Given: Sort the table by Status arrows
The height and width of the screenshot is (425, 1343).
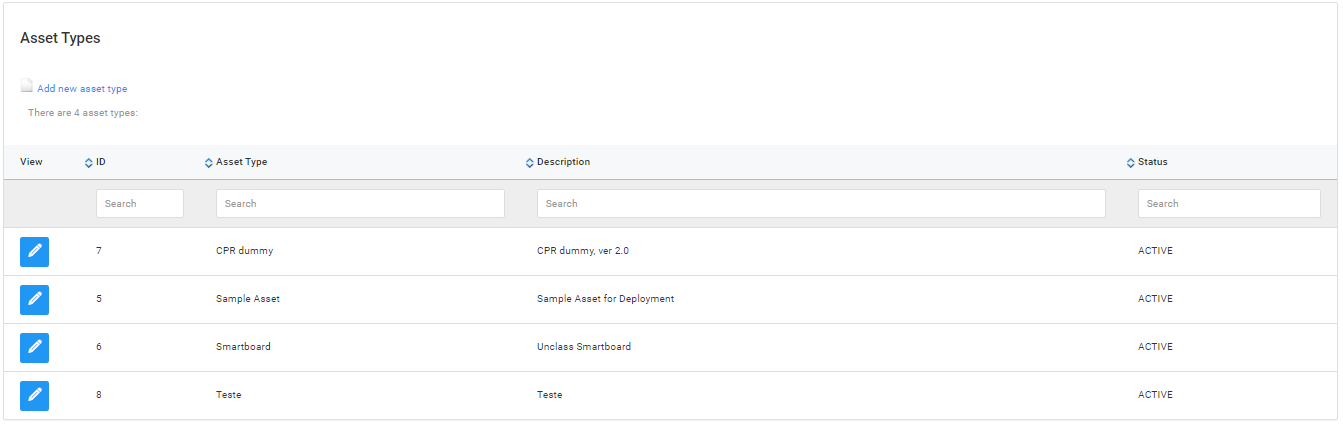Looking at the screenshot, I should (1130, 163).
